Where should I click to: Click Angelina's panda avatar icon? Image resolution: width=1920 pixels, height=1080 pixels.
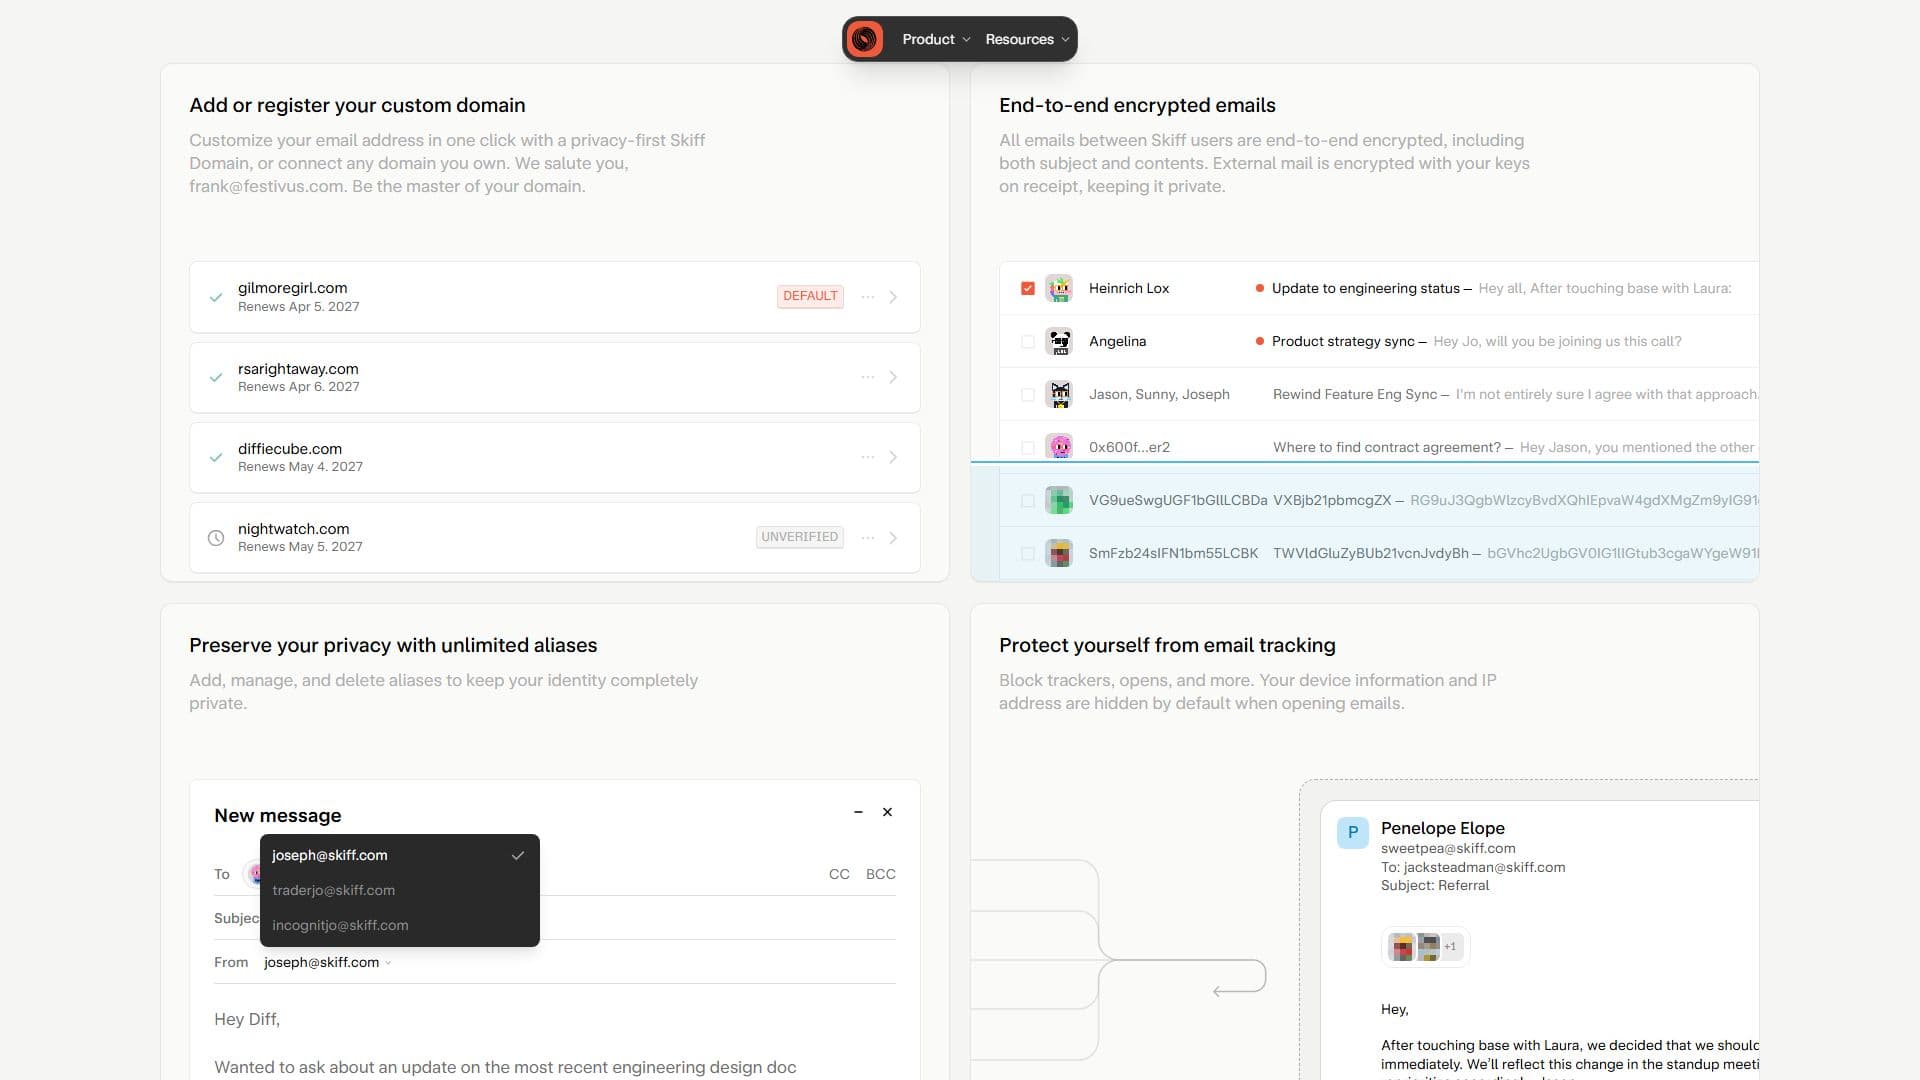(1059, 341)
